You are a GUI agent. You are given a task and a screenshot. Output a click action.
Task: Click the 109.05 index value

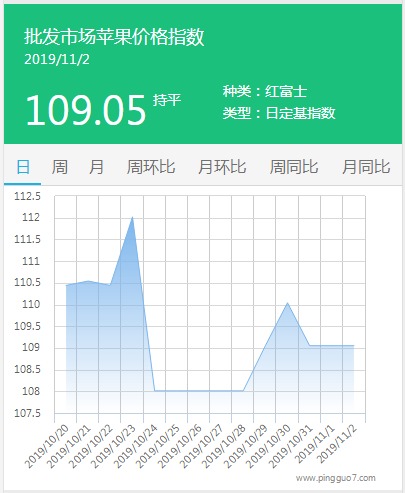pyautogui.click(x=86, y=110)
